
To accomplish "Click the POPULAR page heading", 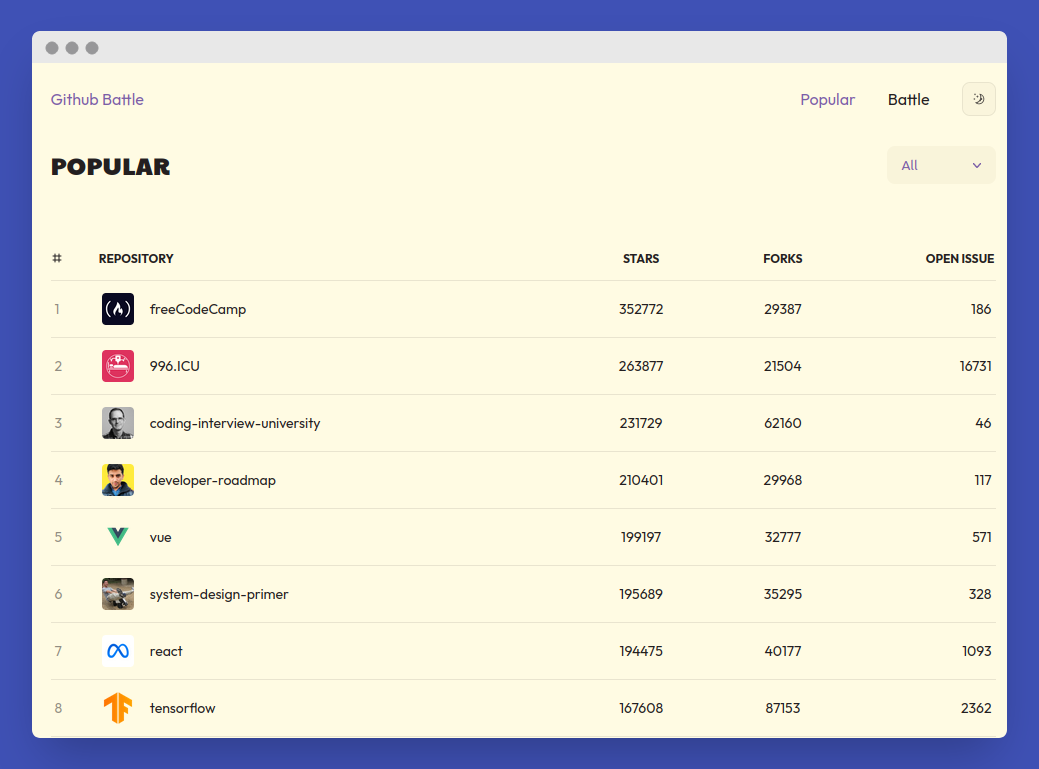I will tap(111, 167).
